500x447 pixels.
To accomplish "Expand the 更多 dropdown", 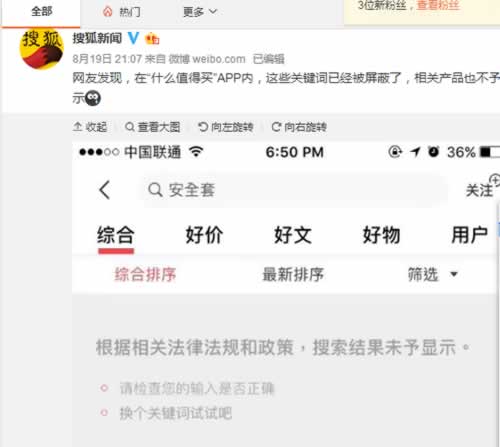I will click(200, 12).
